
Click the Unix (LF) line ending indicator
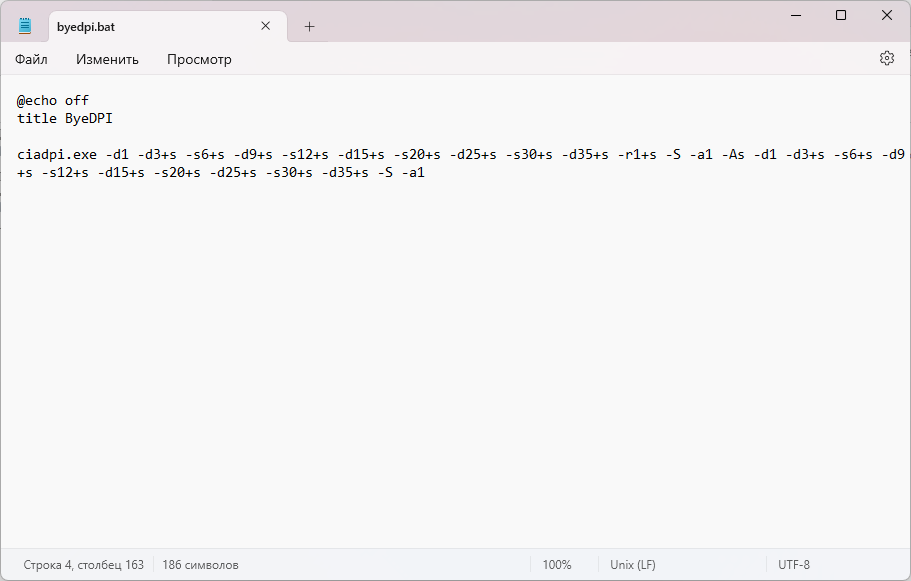[633, 565]
